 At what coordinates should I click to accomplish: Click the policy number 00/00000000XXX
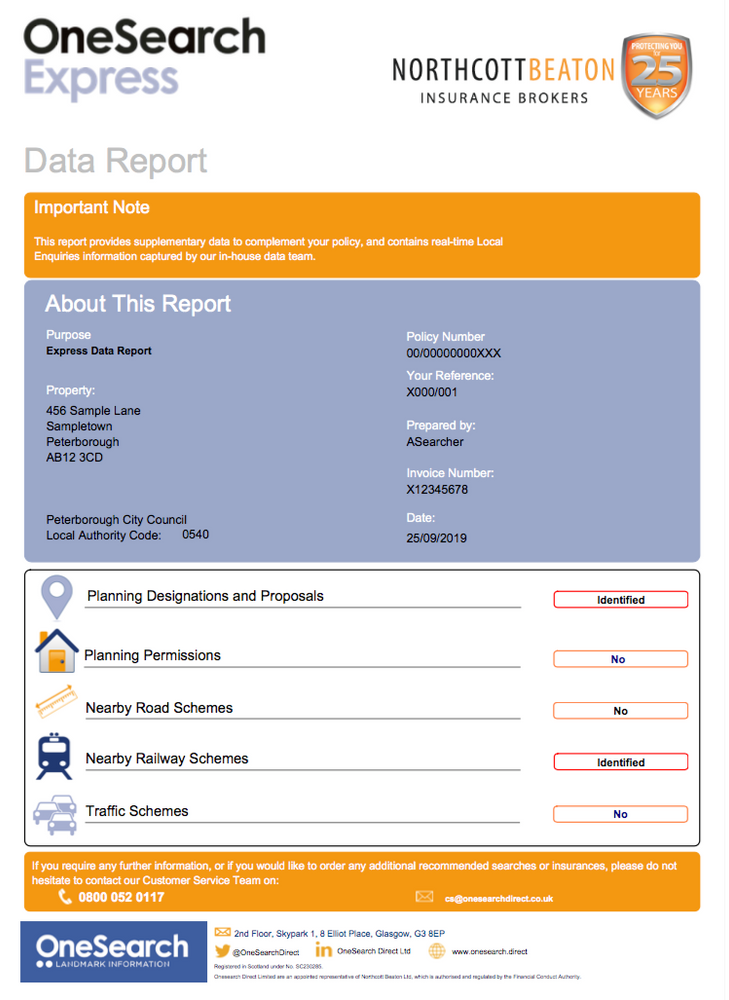(453, 353)
